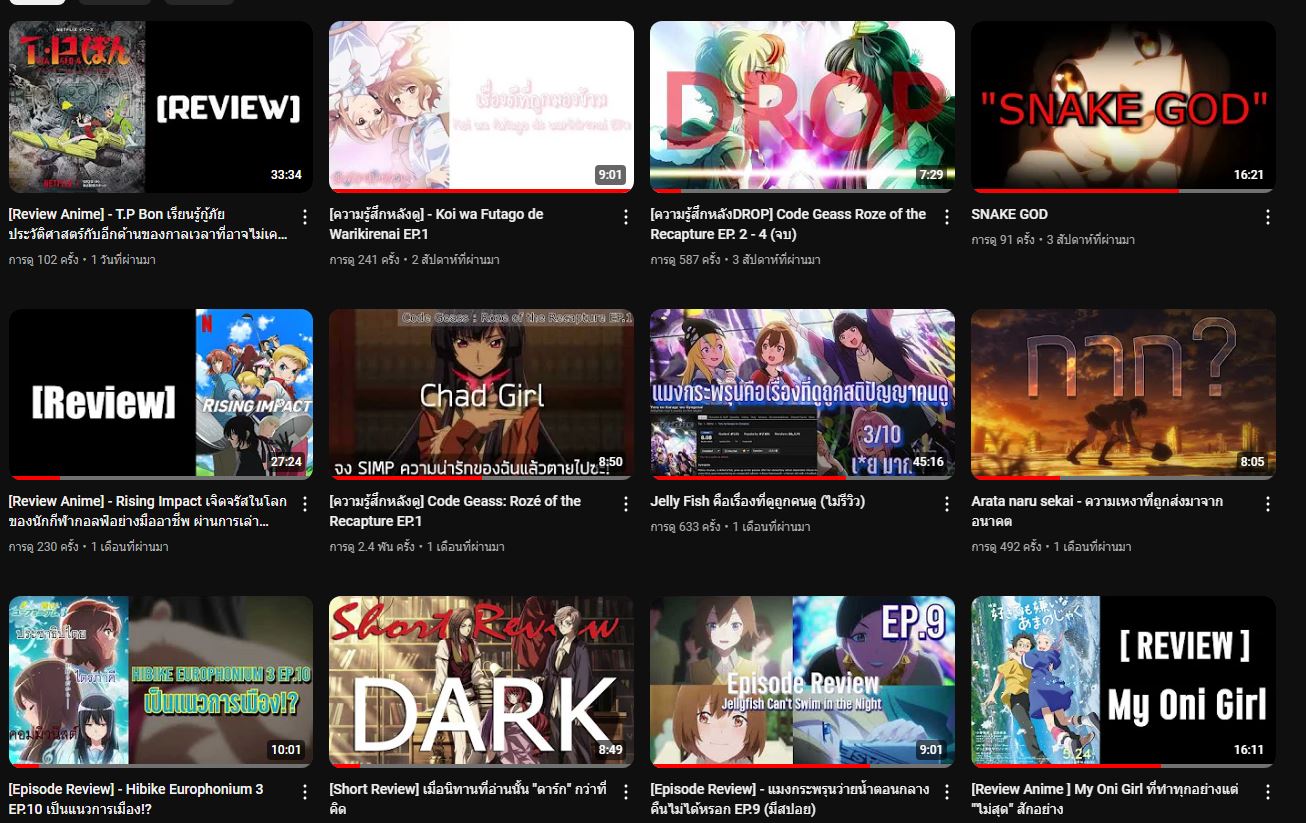The width and height of the screenshot is (1306, 823).
Task: Open the action menu for the Jellyfish EP.9 episode review
Action: click(947, 792)
